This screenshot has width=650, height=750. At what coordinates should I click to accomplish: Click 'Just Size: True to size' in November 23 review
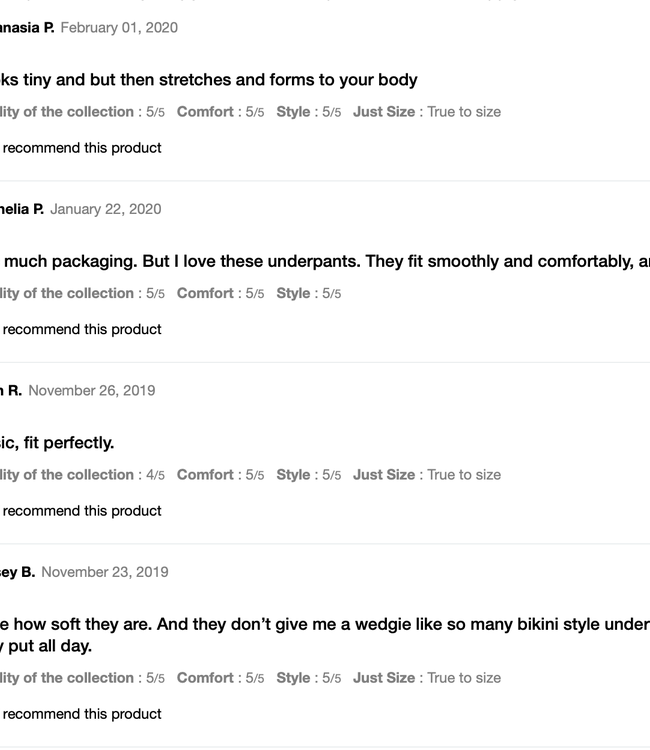427,678
